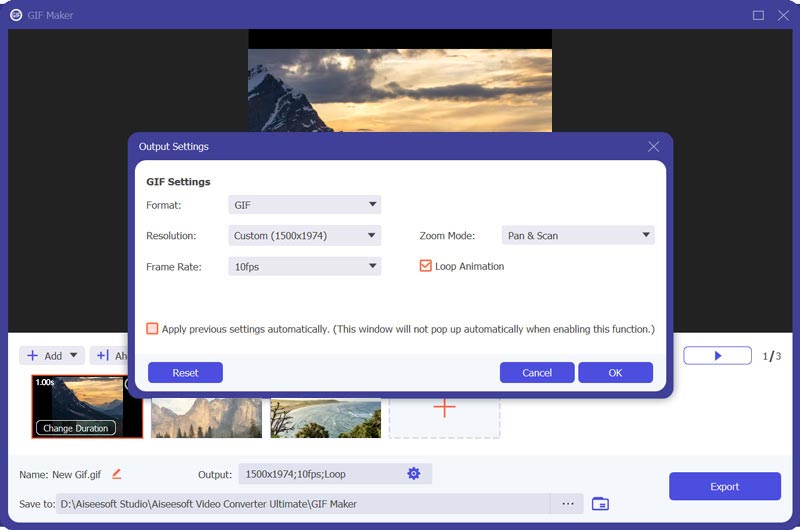Open the save folder icon
Viewport: 800px width, 530px height.
point(600,504)
